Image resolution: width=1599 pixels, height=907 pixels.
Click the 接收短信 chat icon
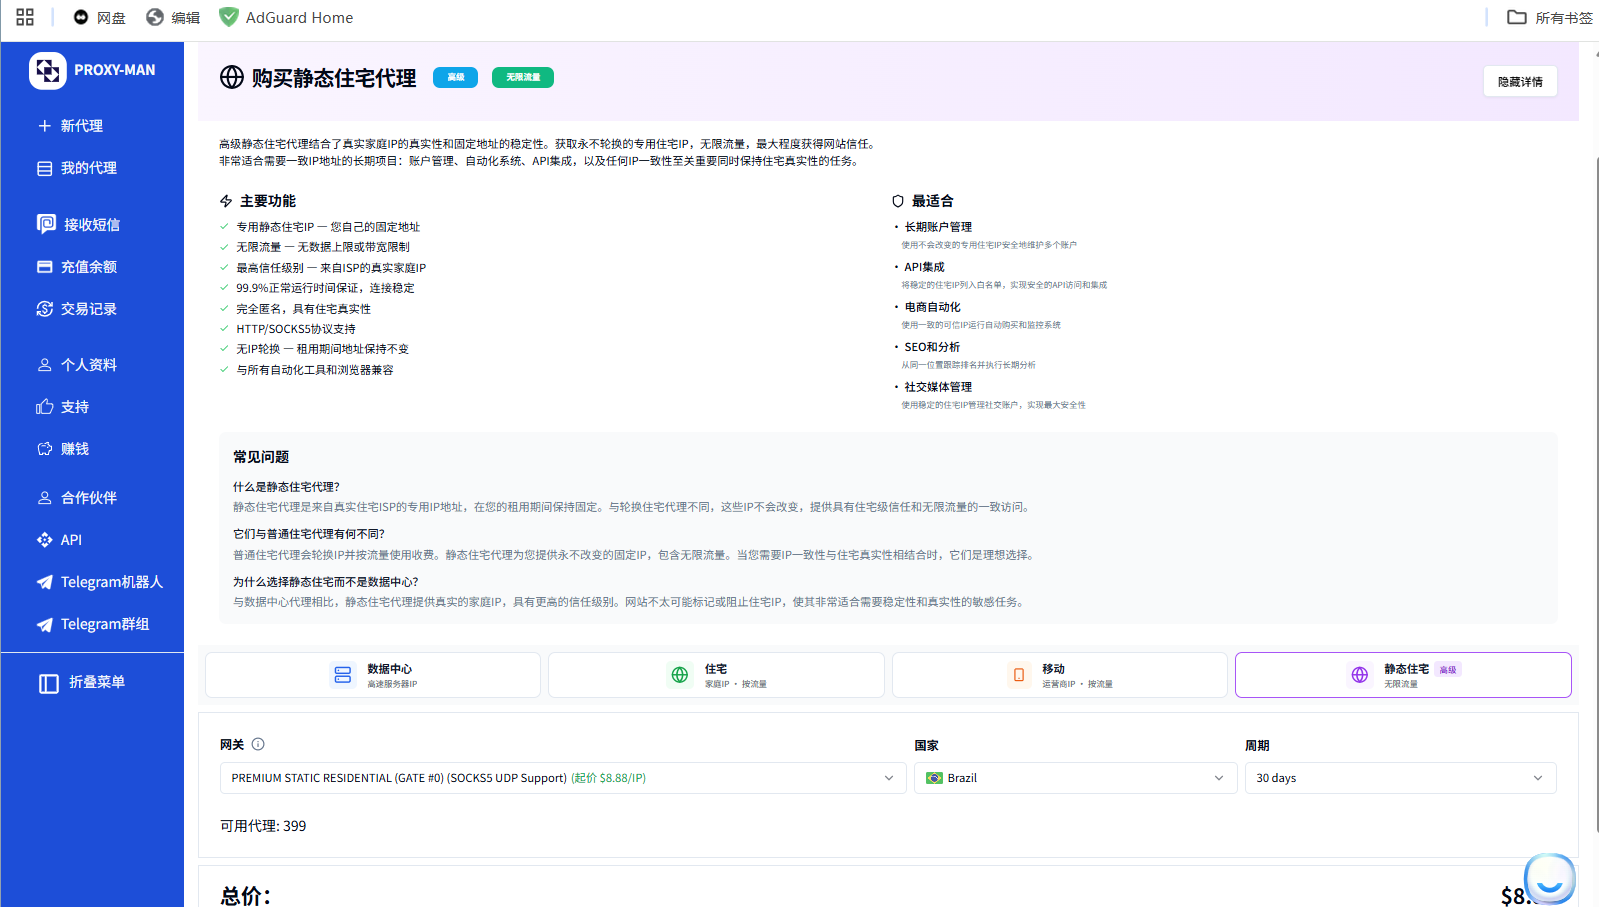tap(46, 224)
